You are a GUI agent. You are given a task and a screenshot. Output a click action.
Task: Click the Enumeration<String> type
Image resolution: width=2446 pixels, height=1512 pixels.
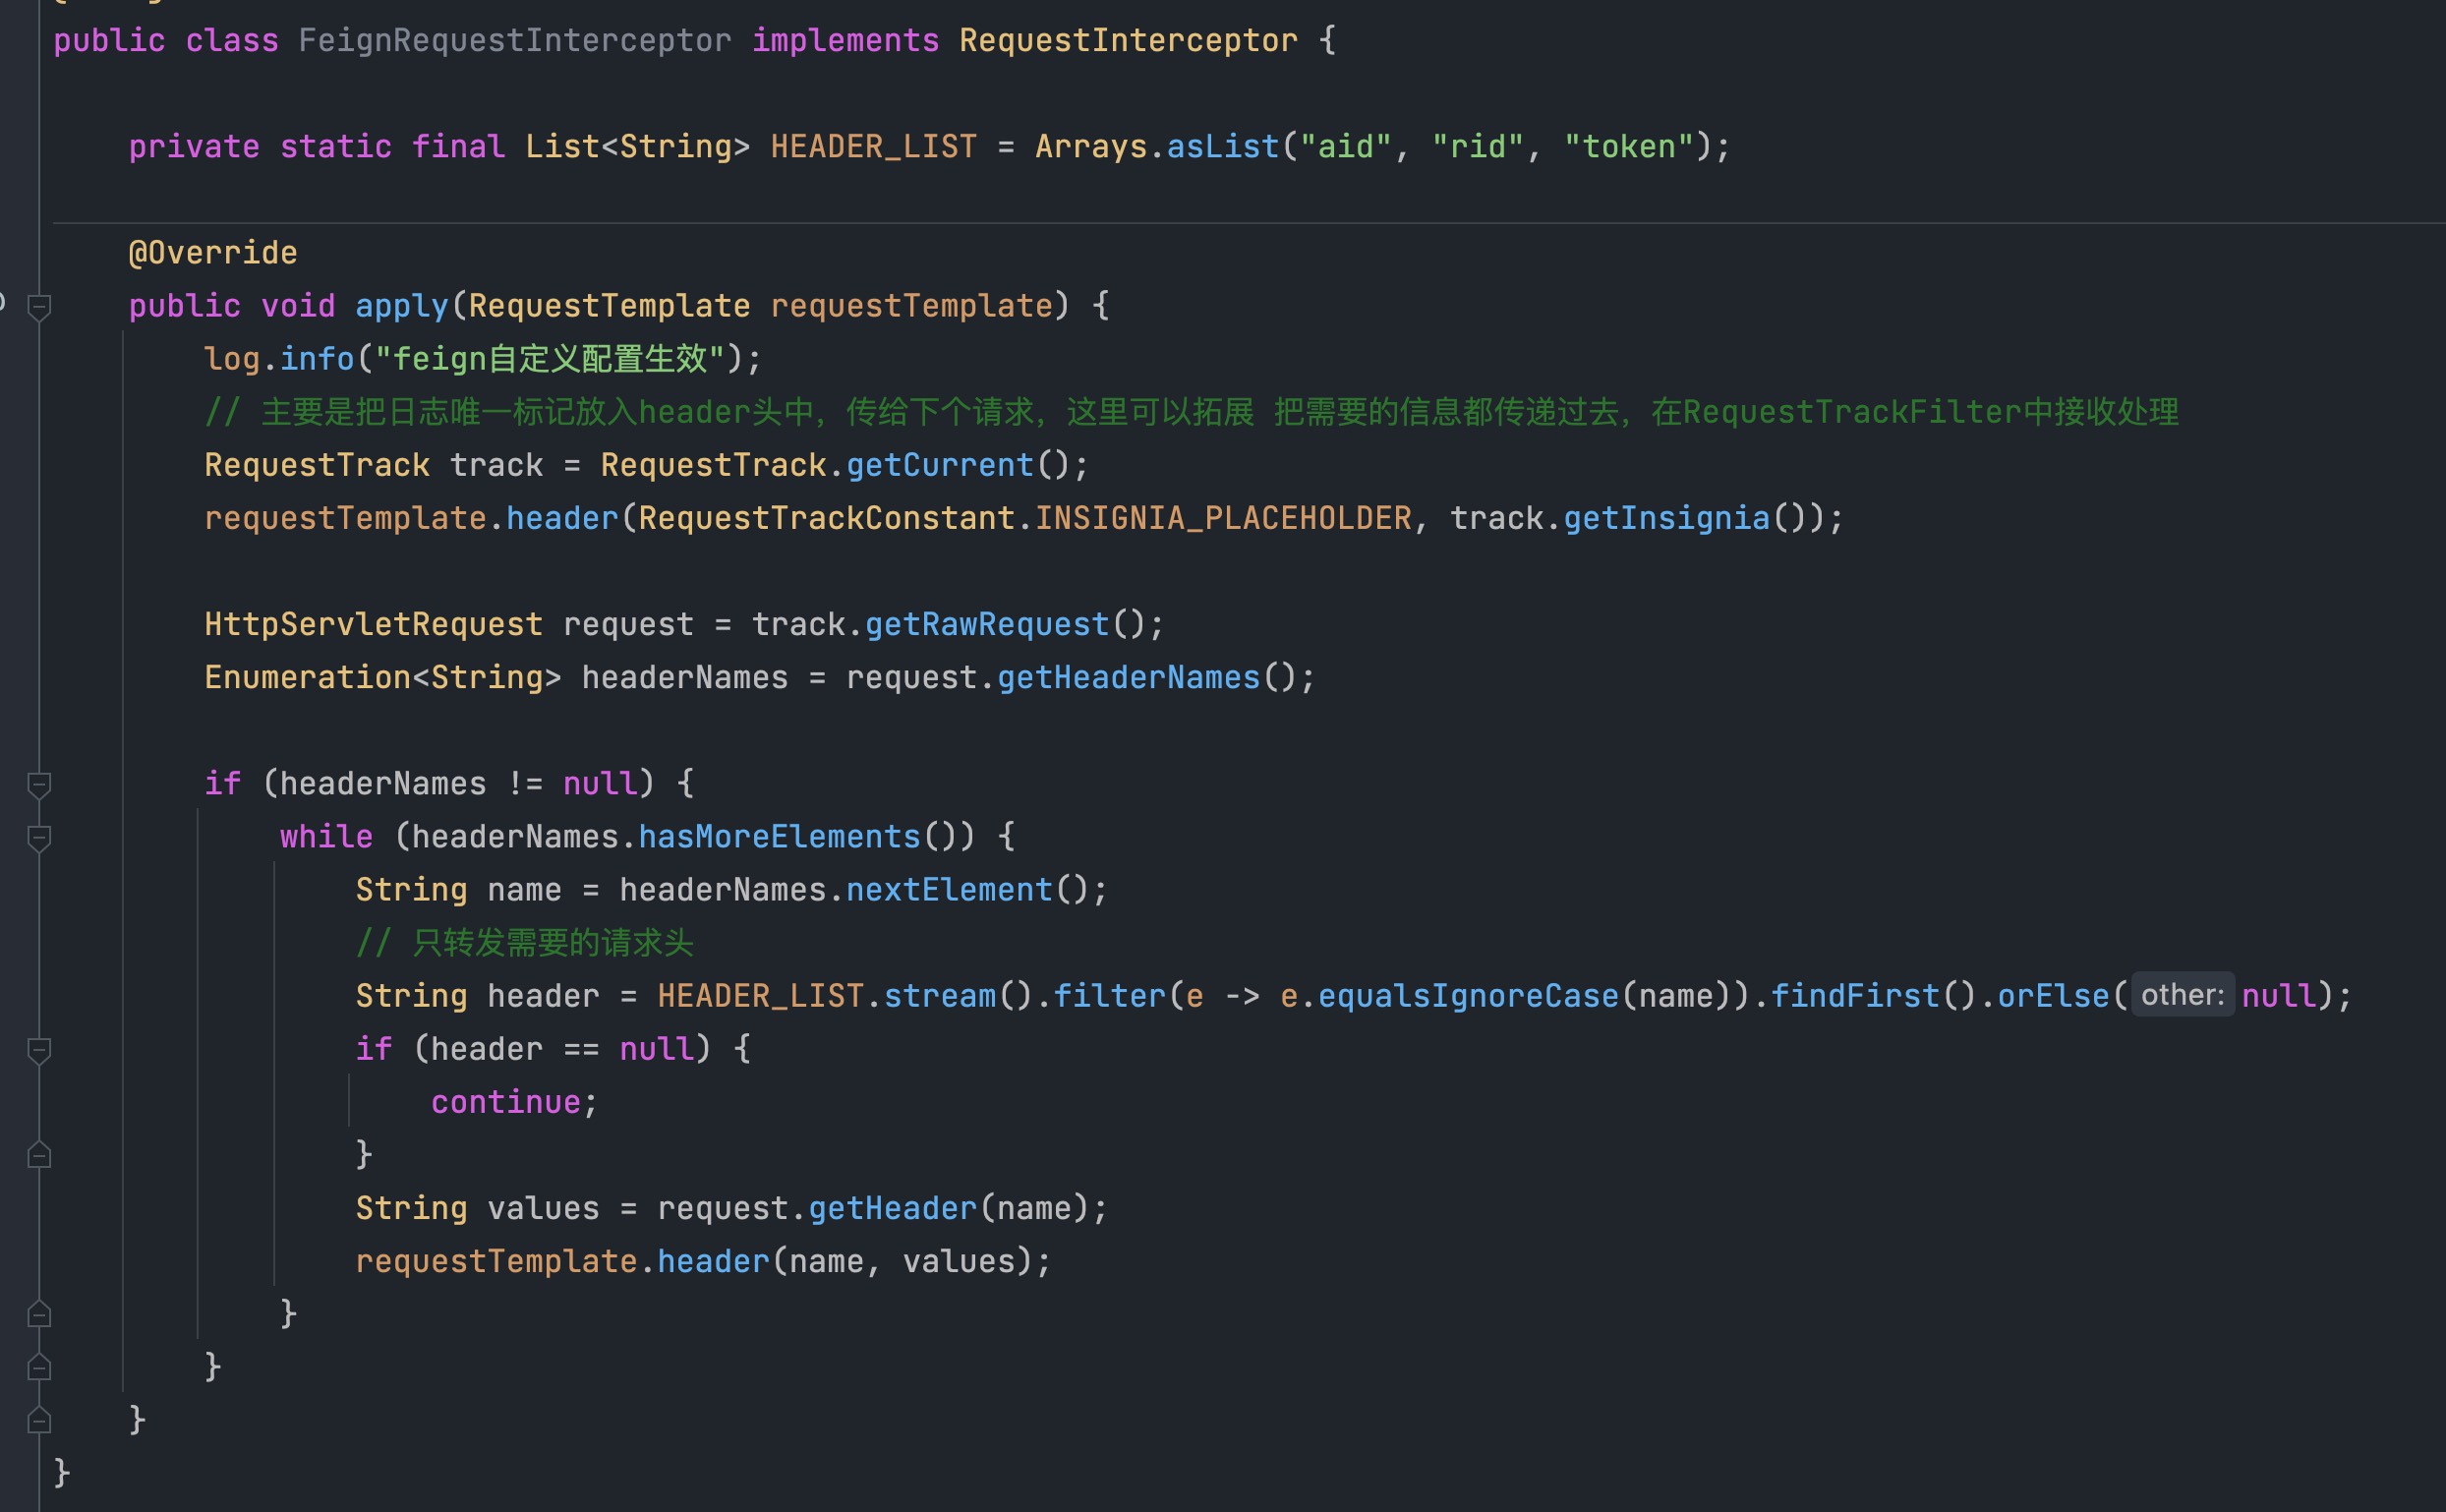coord(383,678)
